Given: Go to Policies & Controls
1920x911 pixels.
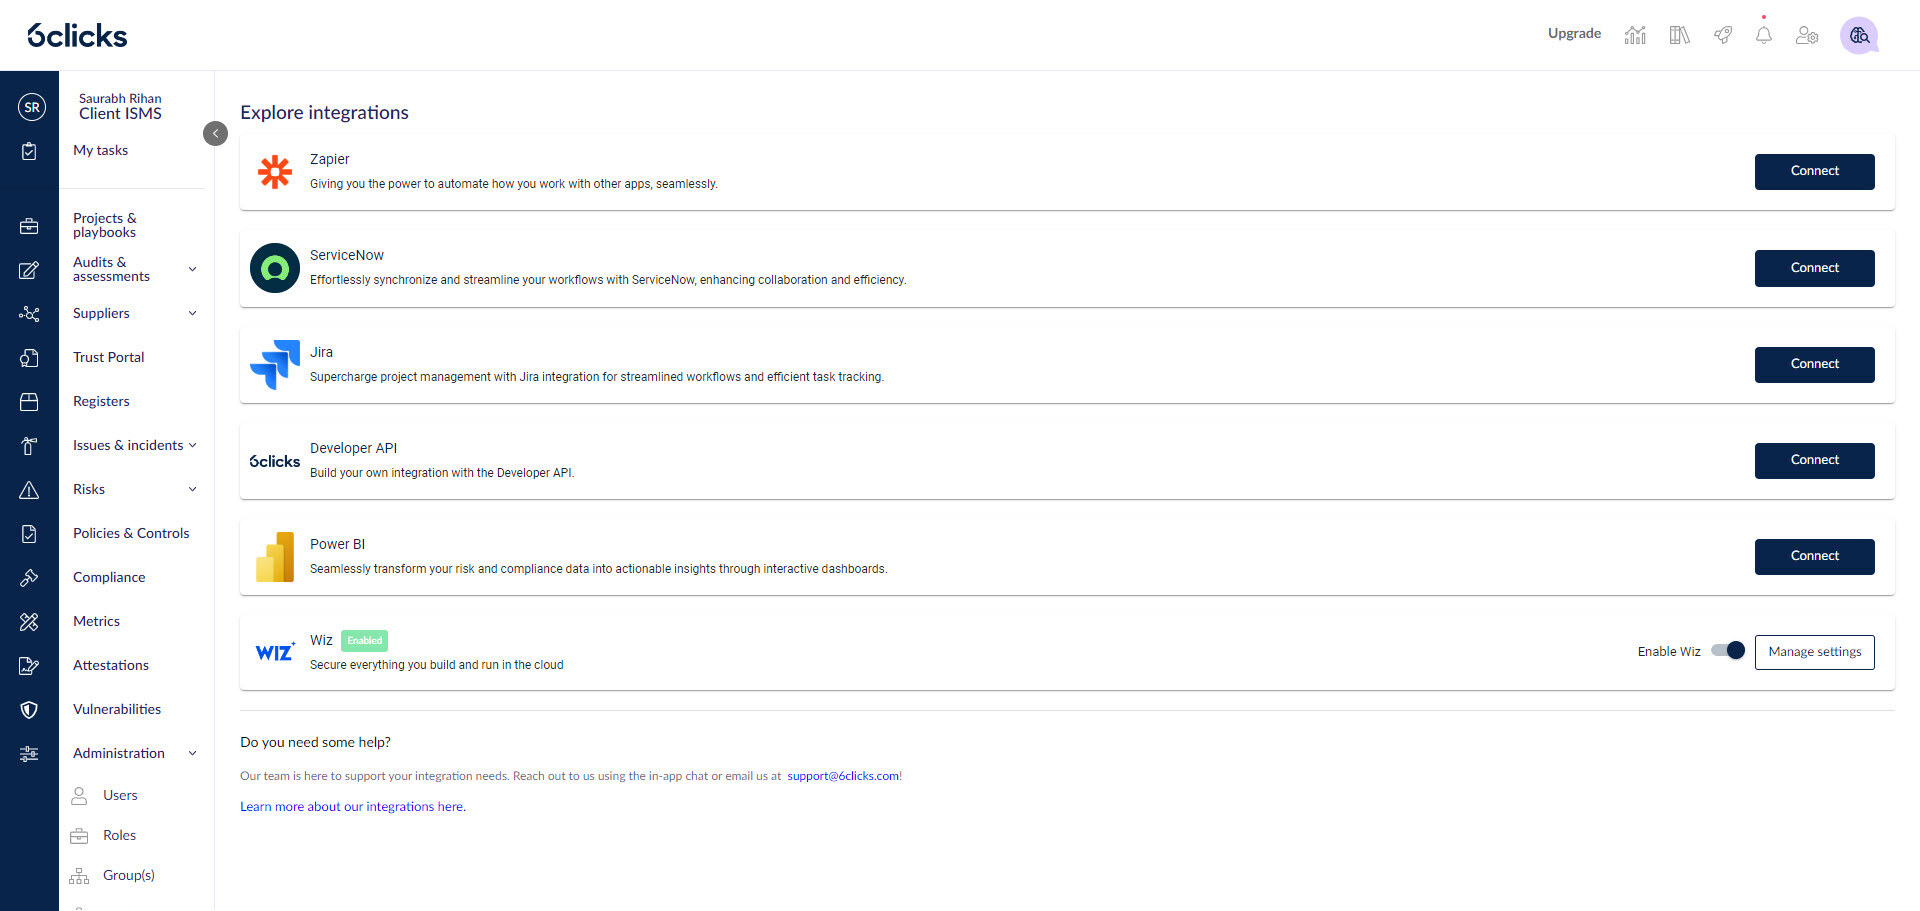Looking at the screenshot, I should [131, 533].
